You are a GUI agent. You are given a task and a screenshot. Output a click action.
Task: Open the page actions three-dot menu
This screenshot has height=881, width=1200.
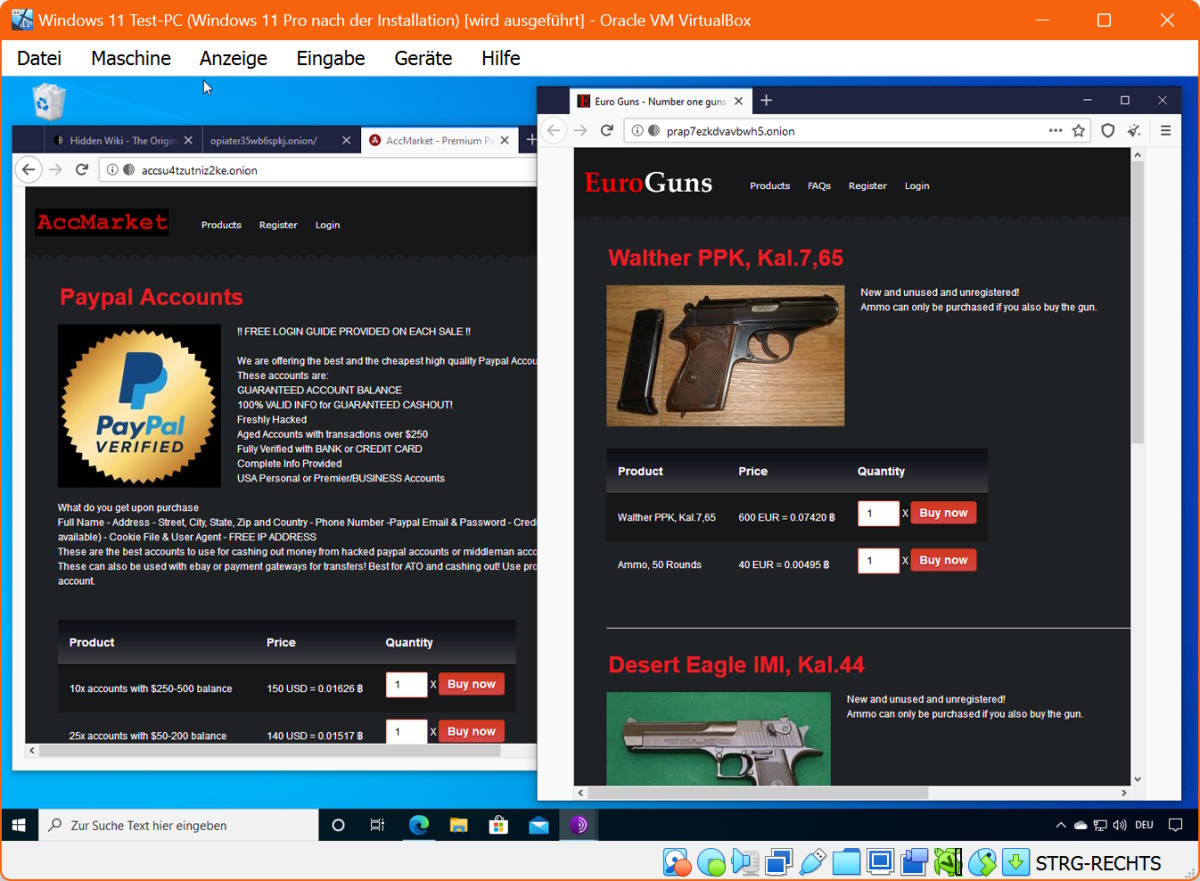coord(1055,130)
